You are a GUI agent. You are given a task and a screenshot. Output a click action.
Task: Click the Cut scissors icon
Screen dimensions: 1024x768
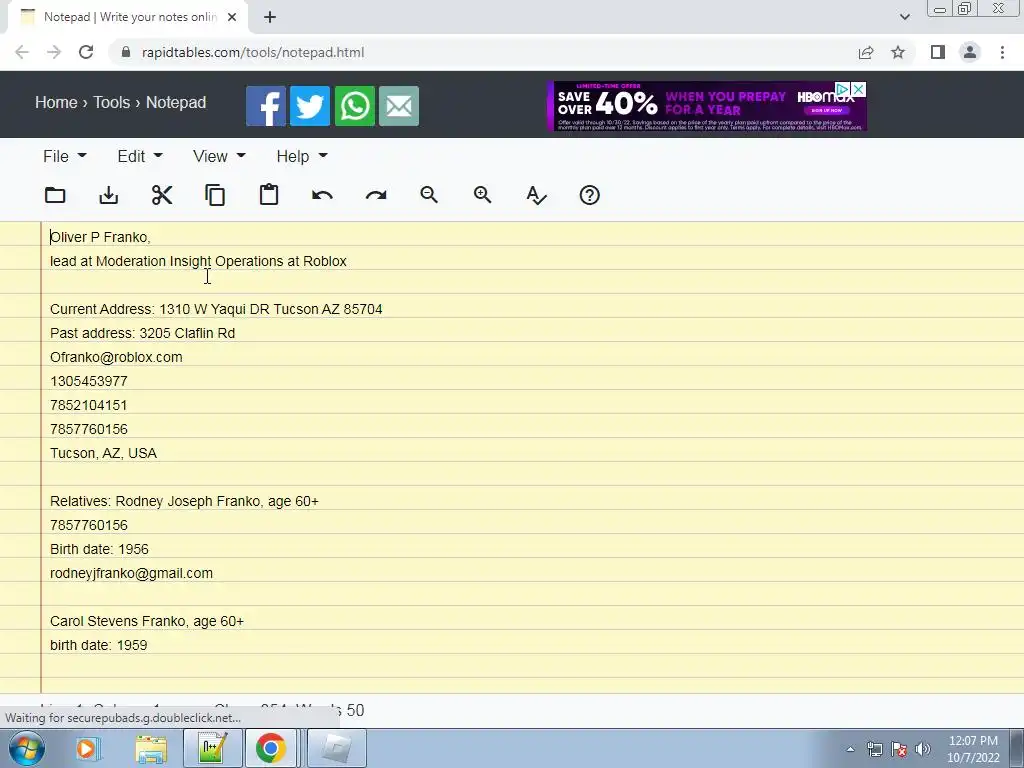coord(162,195)
